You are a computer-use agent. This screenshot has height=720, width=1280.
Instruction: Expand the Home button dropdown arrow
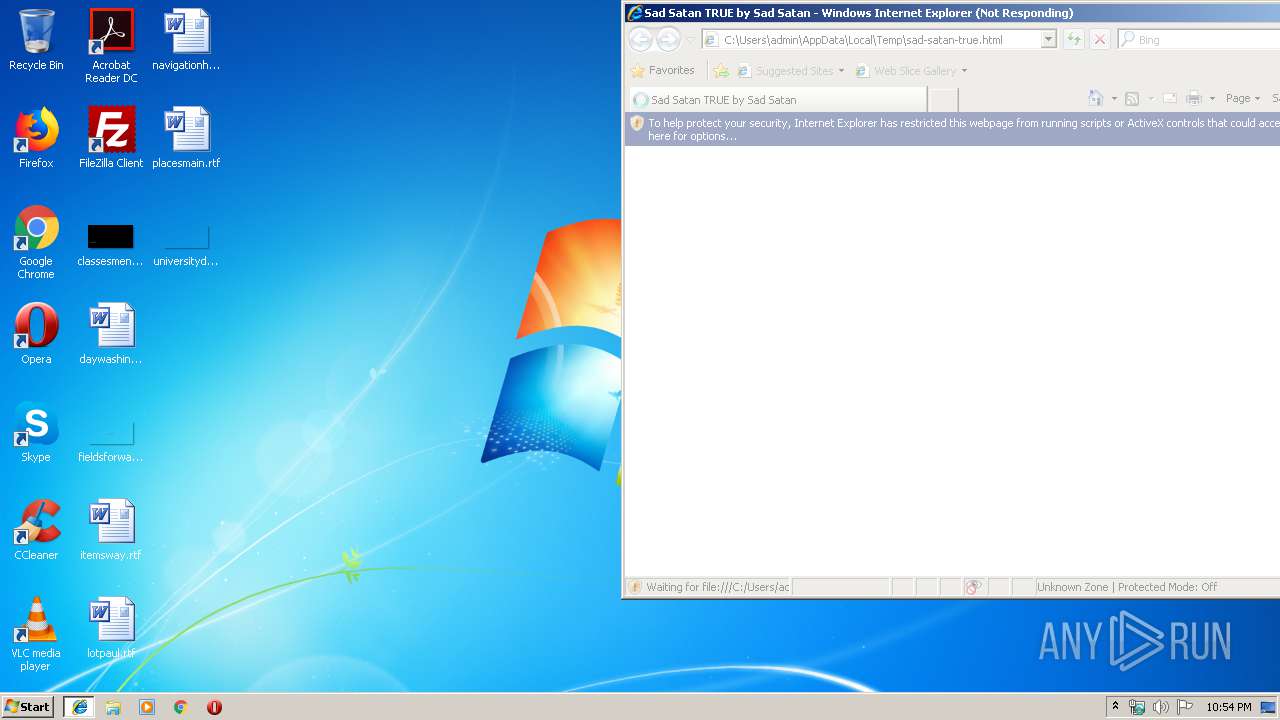pos(1113,98)
